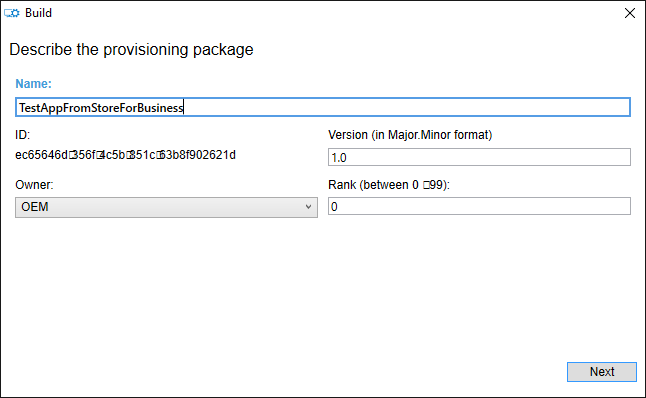The image size is (646, 398).
Task: Click the Owner: label
Action: pos(34,185)
